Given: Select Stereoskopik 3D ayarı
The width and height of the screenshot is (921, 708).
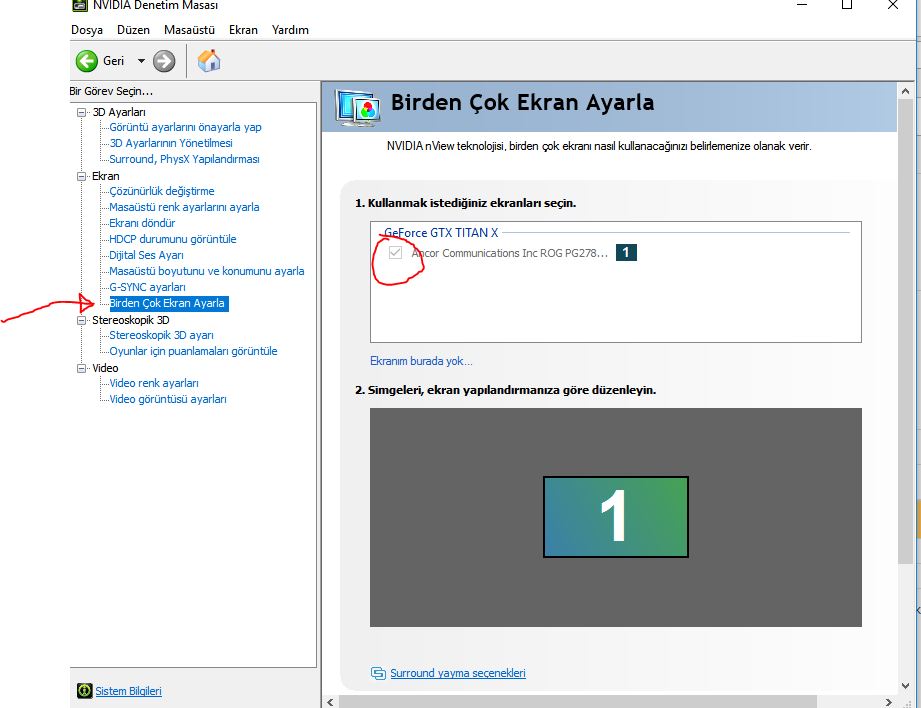Looking at the screenshot, I should [x=162, y=335].
